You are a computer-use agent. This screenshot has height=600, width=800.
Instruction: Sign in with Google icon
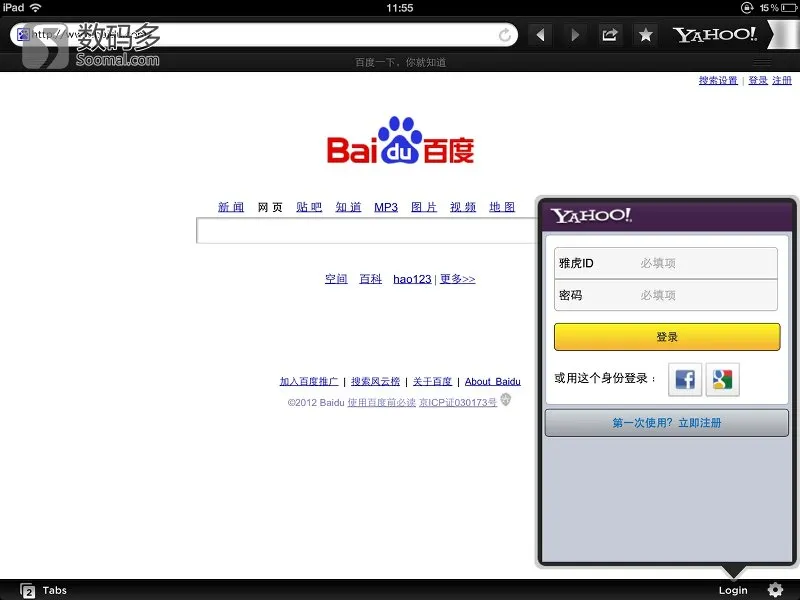pyautogui.click(x=722, y=379)
